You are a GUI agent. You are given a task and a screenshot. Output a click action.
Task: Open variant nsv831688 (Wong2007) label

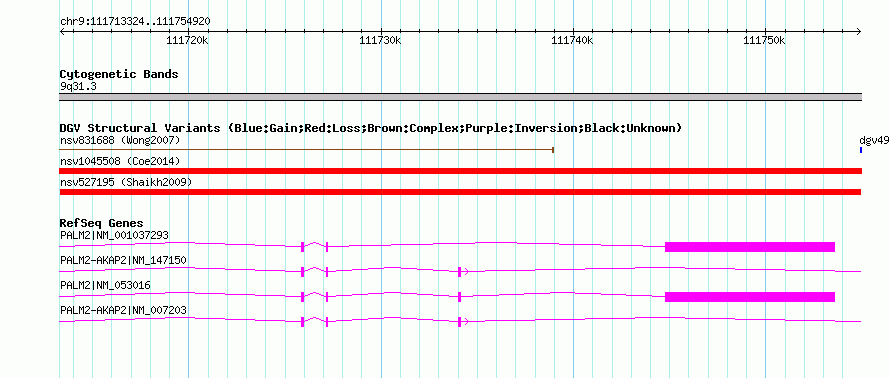(120, 140)
